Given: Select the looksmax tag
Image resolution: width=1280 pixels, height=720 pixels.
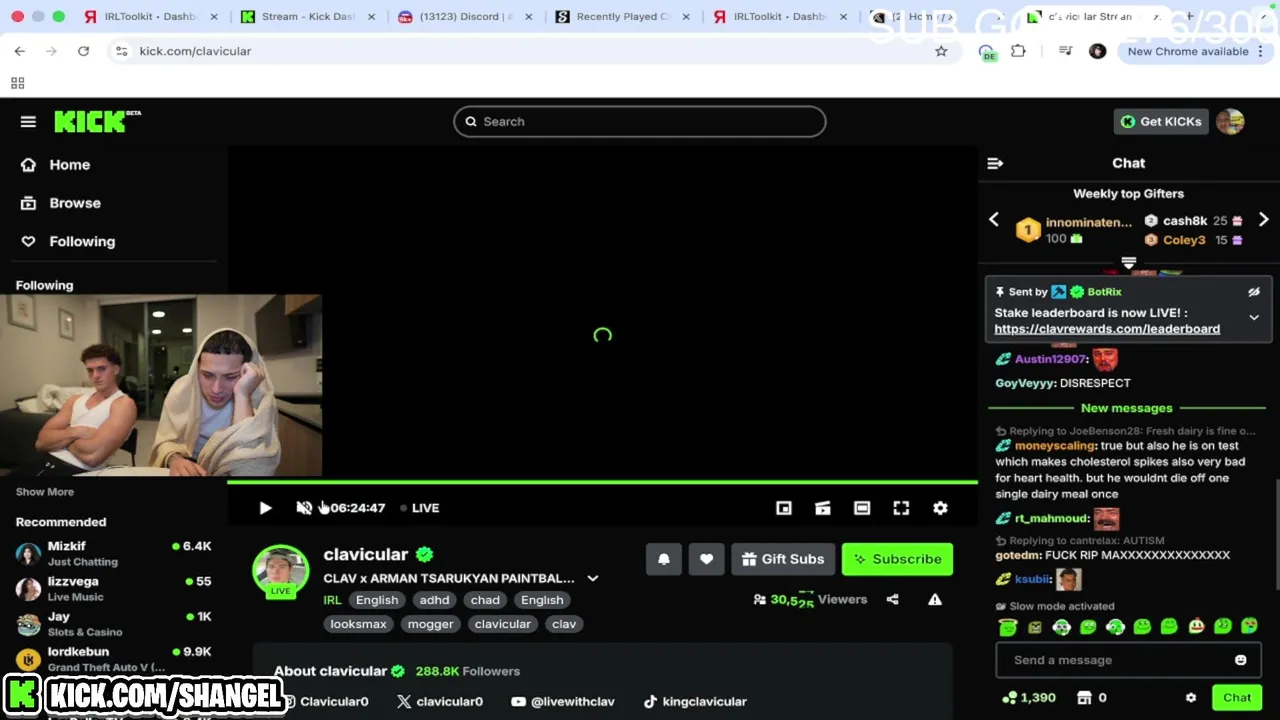Looking at the screenshot, I should click(x=358, y=624).
